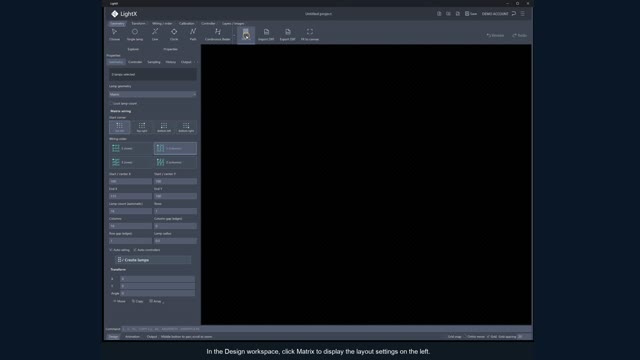Click the Rows input field
Image resolution: width=640 pixels, height=360 pixels.
point(175,211)
